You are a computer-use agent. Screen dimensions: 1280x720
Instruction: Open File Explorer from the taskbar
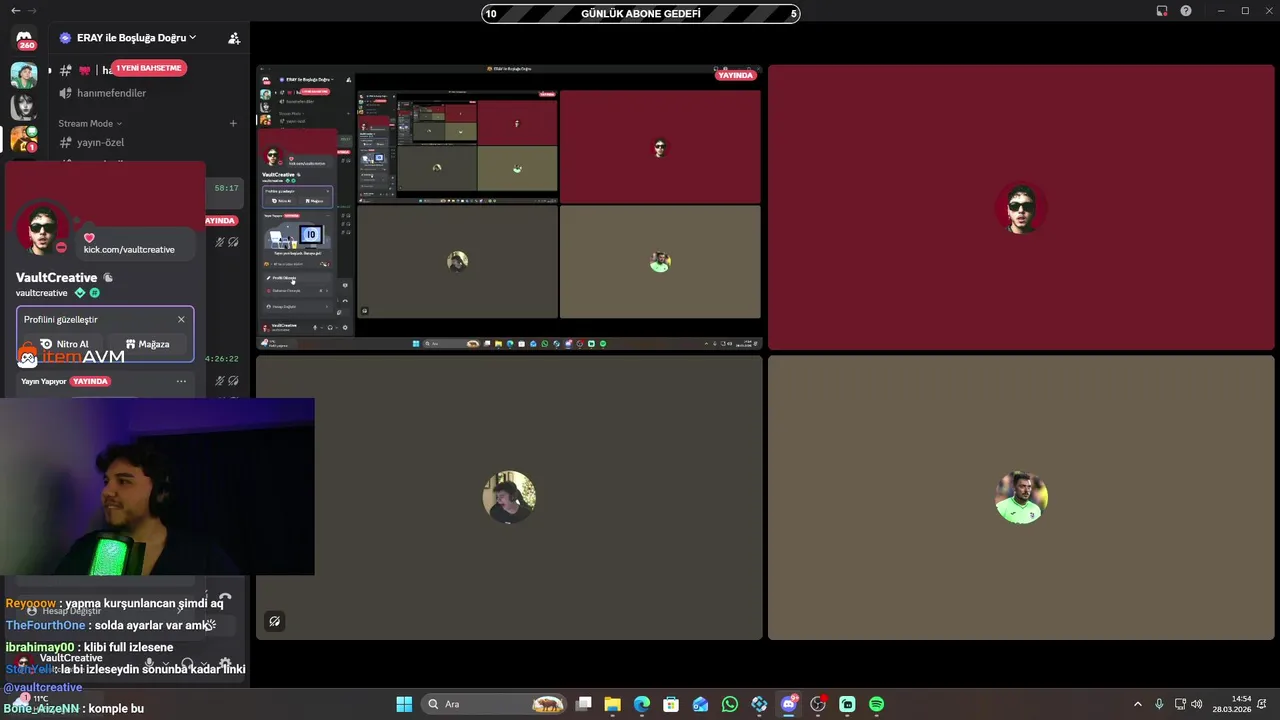613,704
